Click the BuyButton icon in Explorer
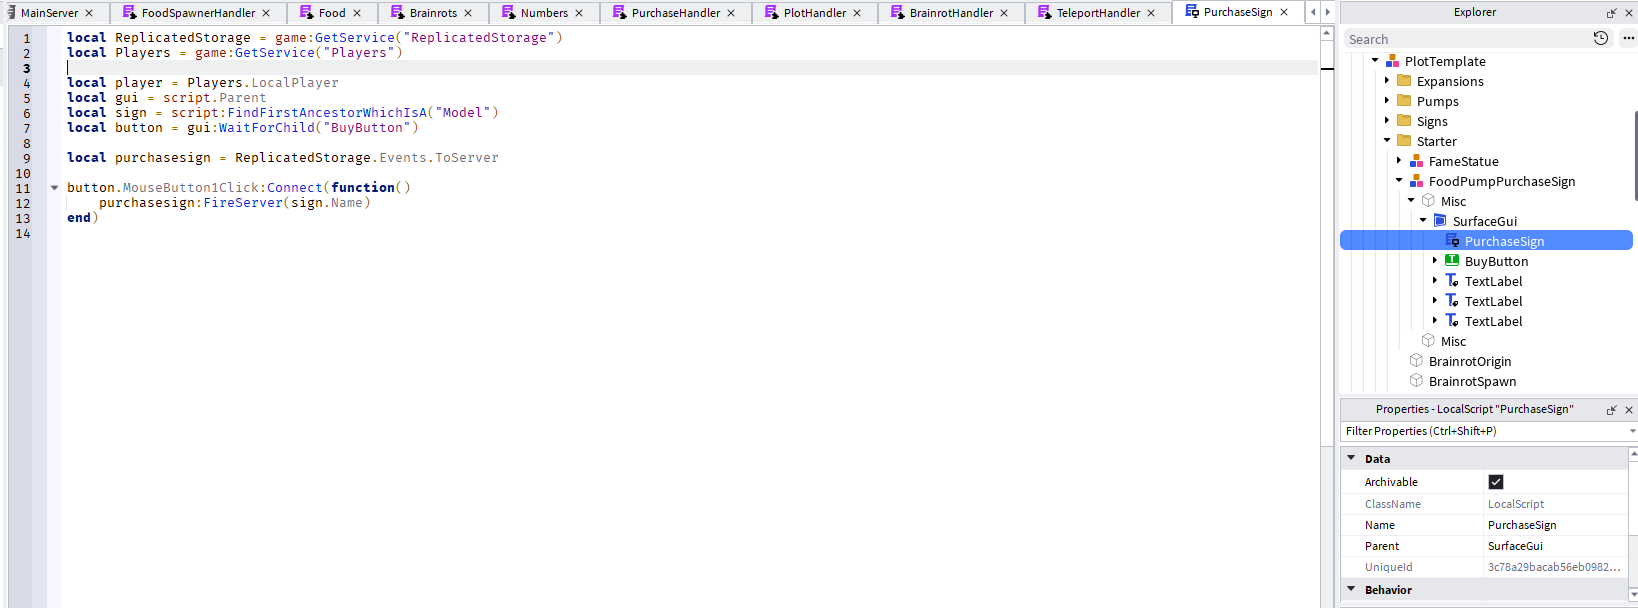This screenshot has height=608, width=1638. pyautogui.click(x=1452, y=261)
